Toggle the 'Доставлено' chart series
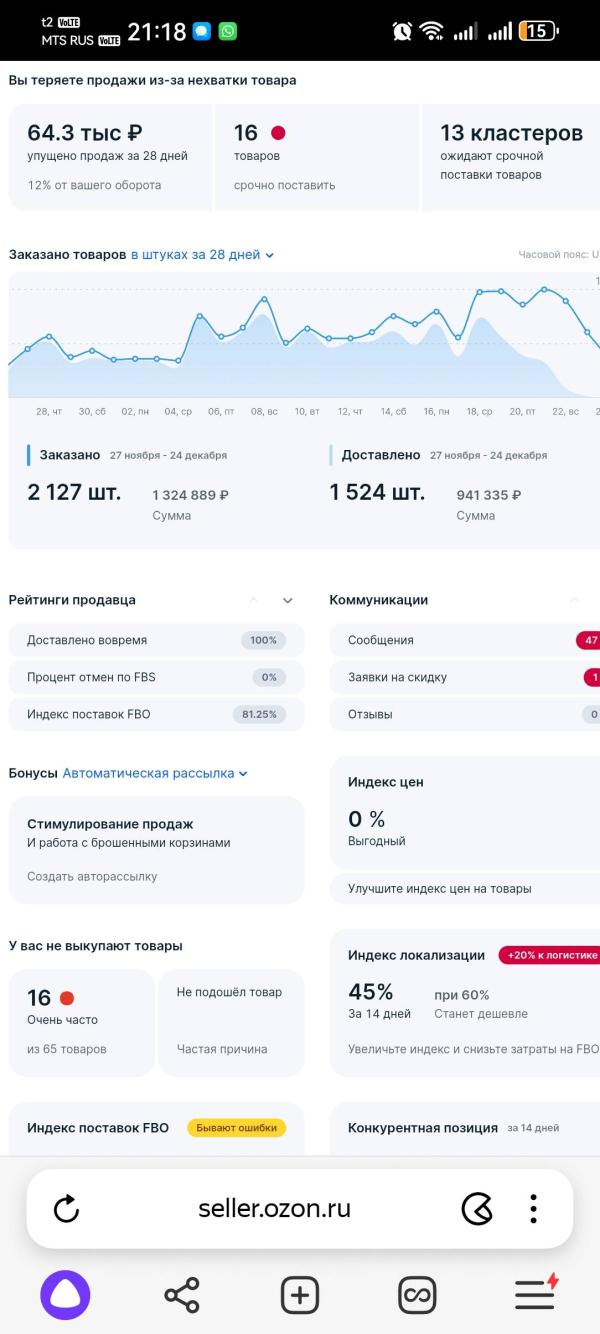Viewport: 600px width, 1334px height. [x=380, y=455]
